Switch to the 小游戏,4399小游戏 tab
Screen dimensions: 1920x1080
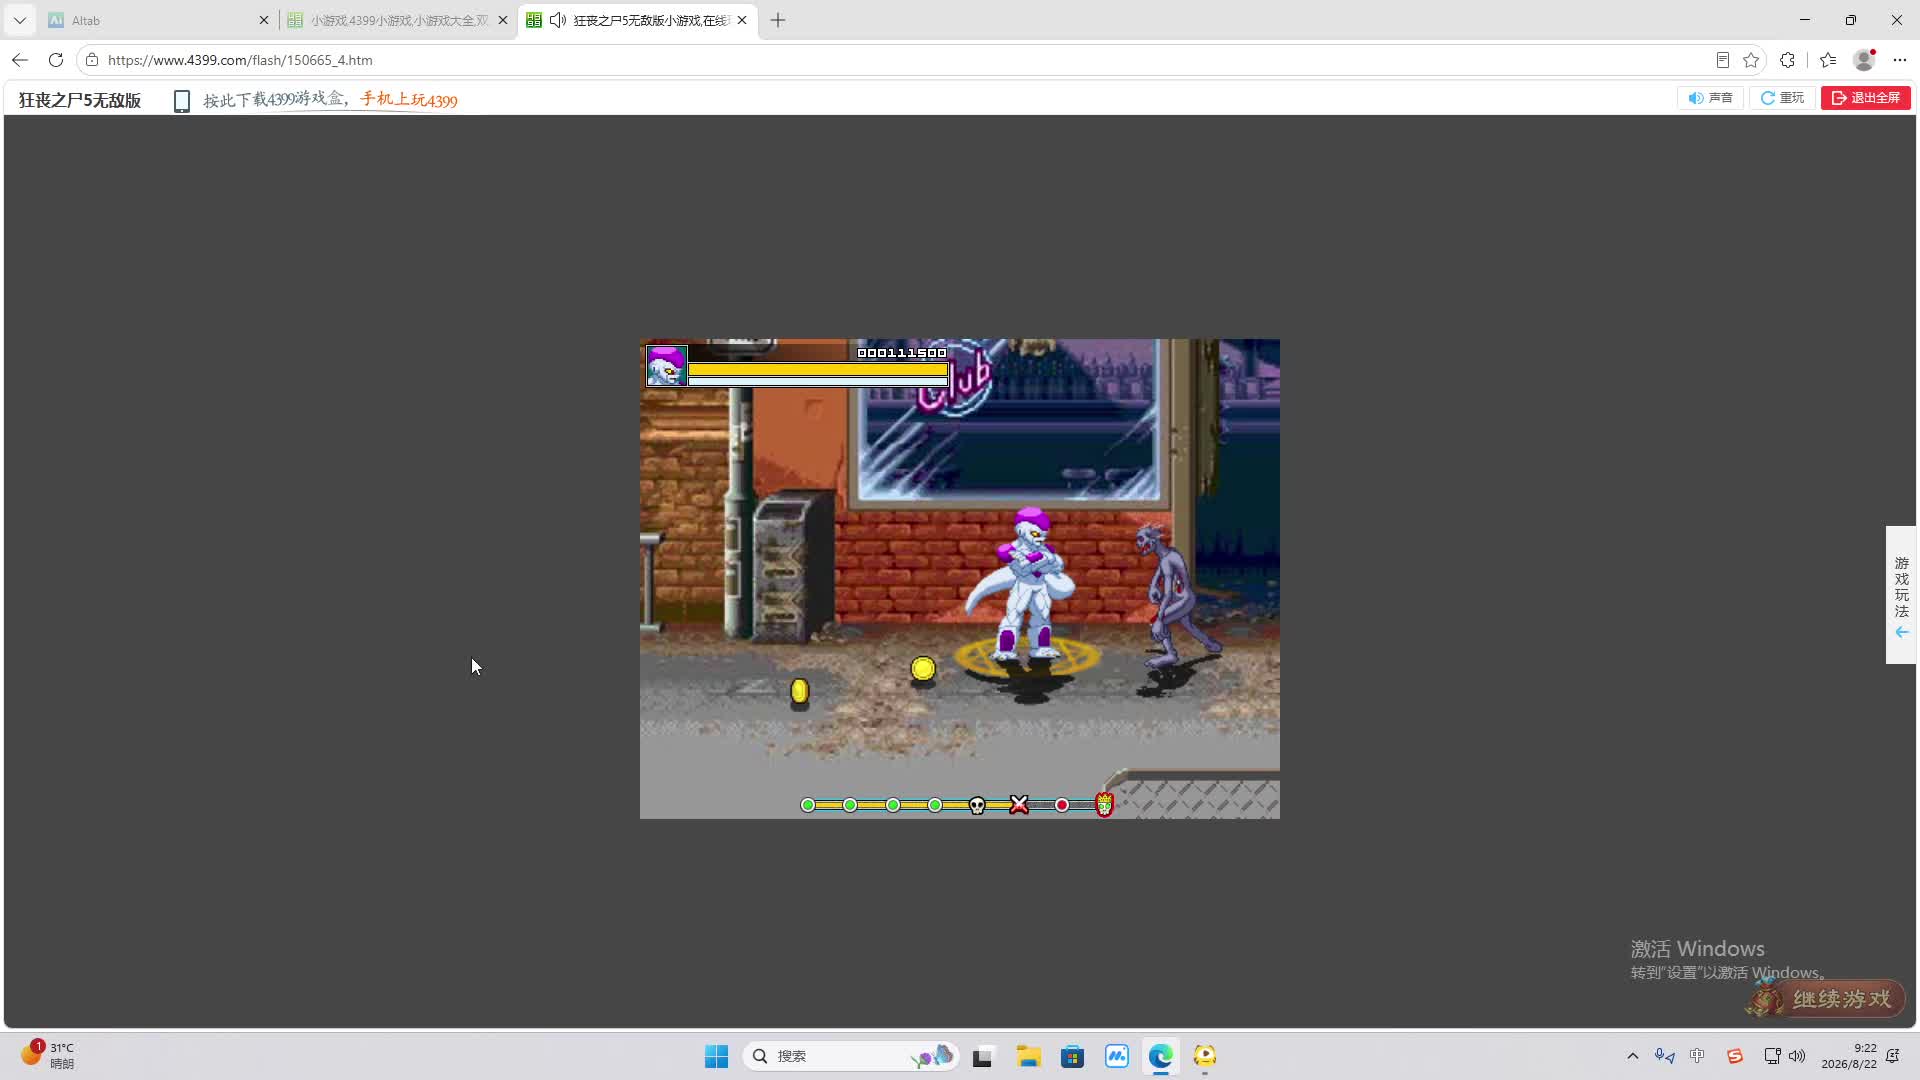(x=397, y=20)
